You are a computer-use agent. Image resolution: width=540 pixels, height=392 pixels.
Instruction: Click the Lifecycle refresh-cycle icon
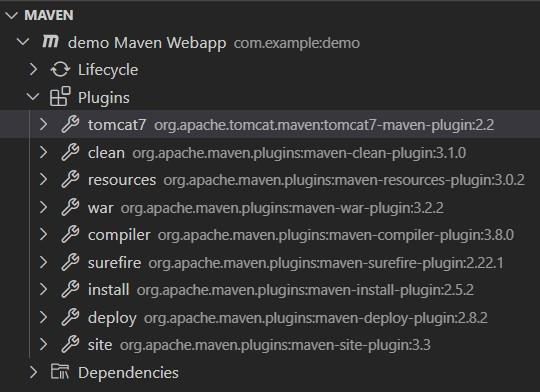(x=60, y=70)
